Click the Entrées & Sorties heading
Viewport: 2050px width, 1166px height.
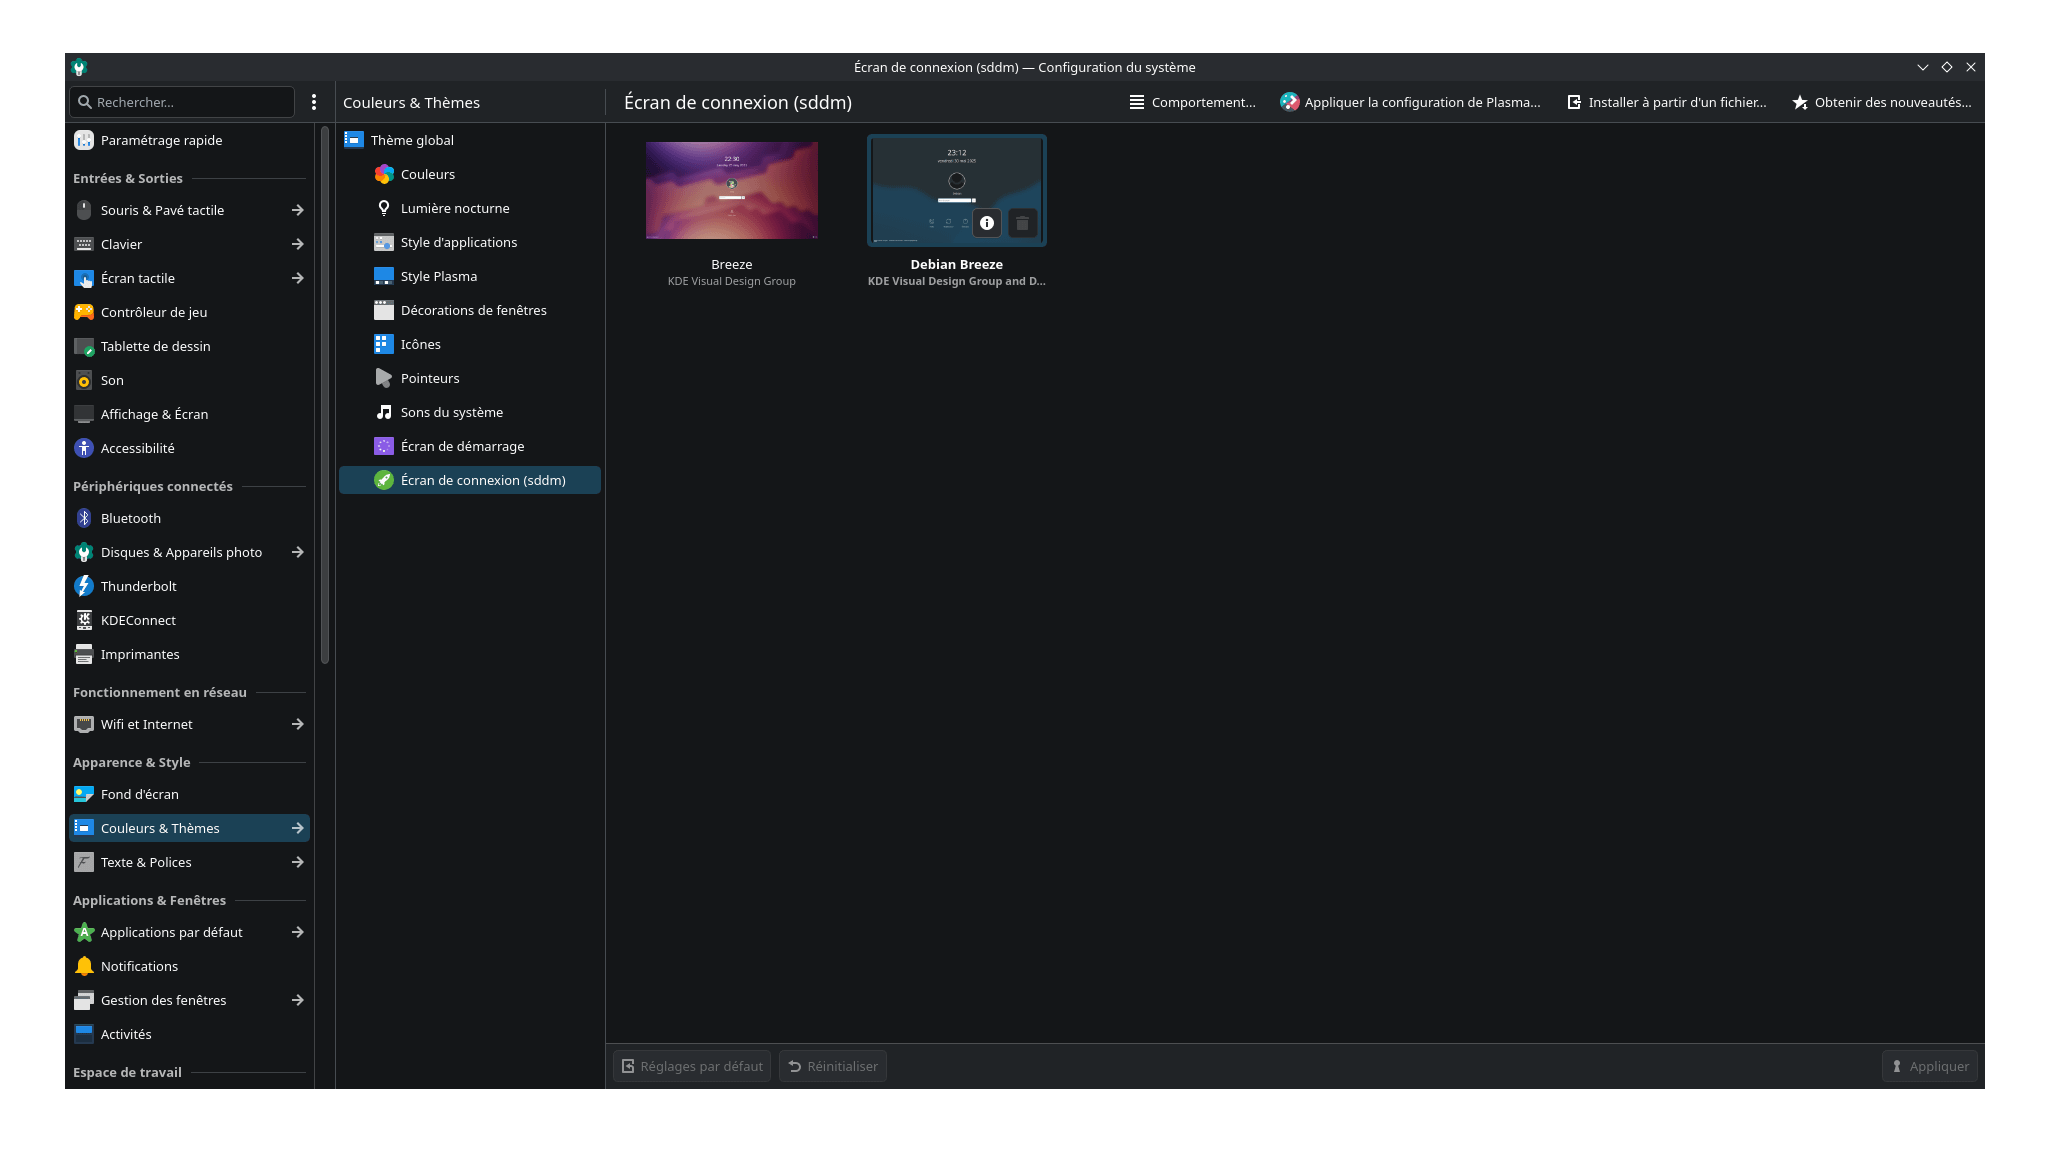(128, 178)
